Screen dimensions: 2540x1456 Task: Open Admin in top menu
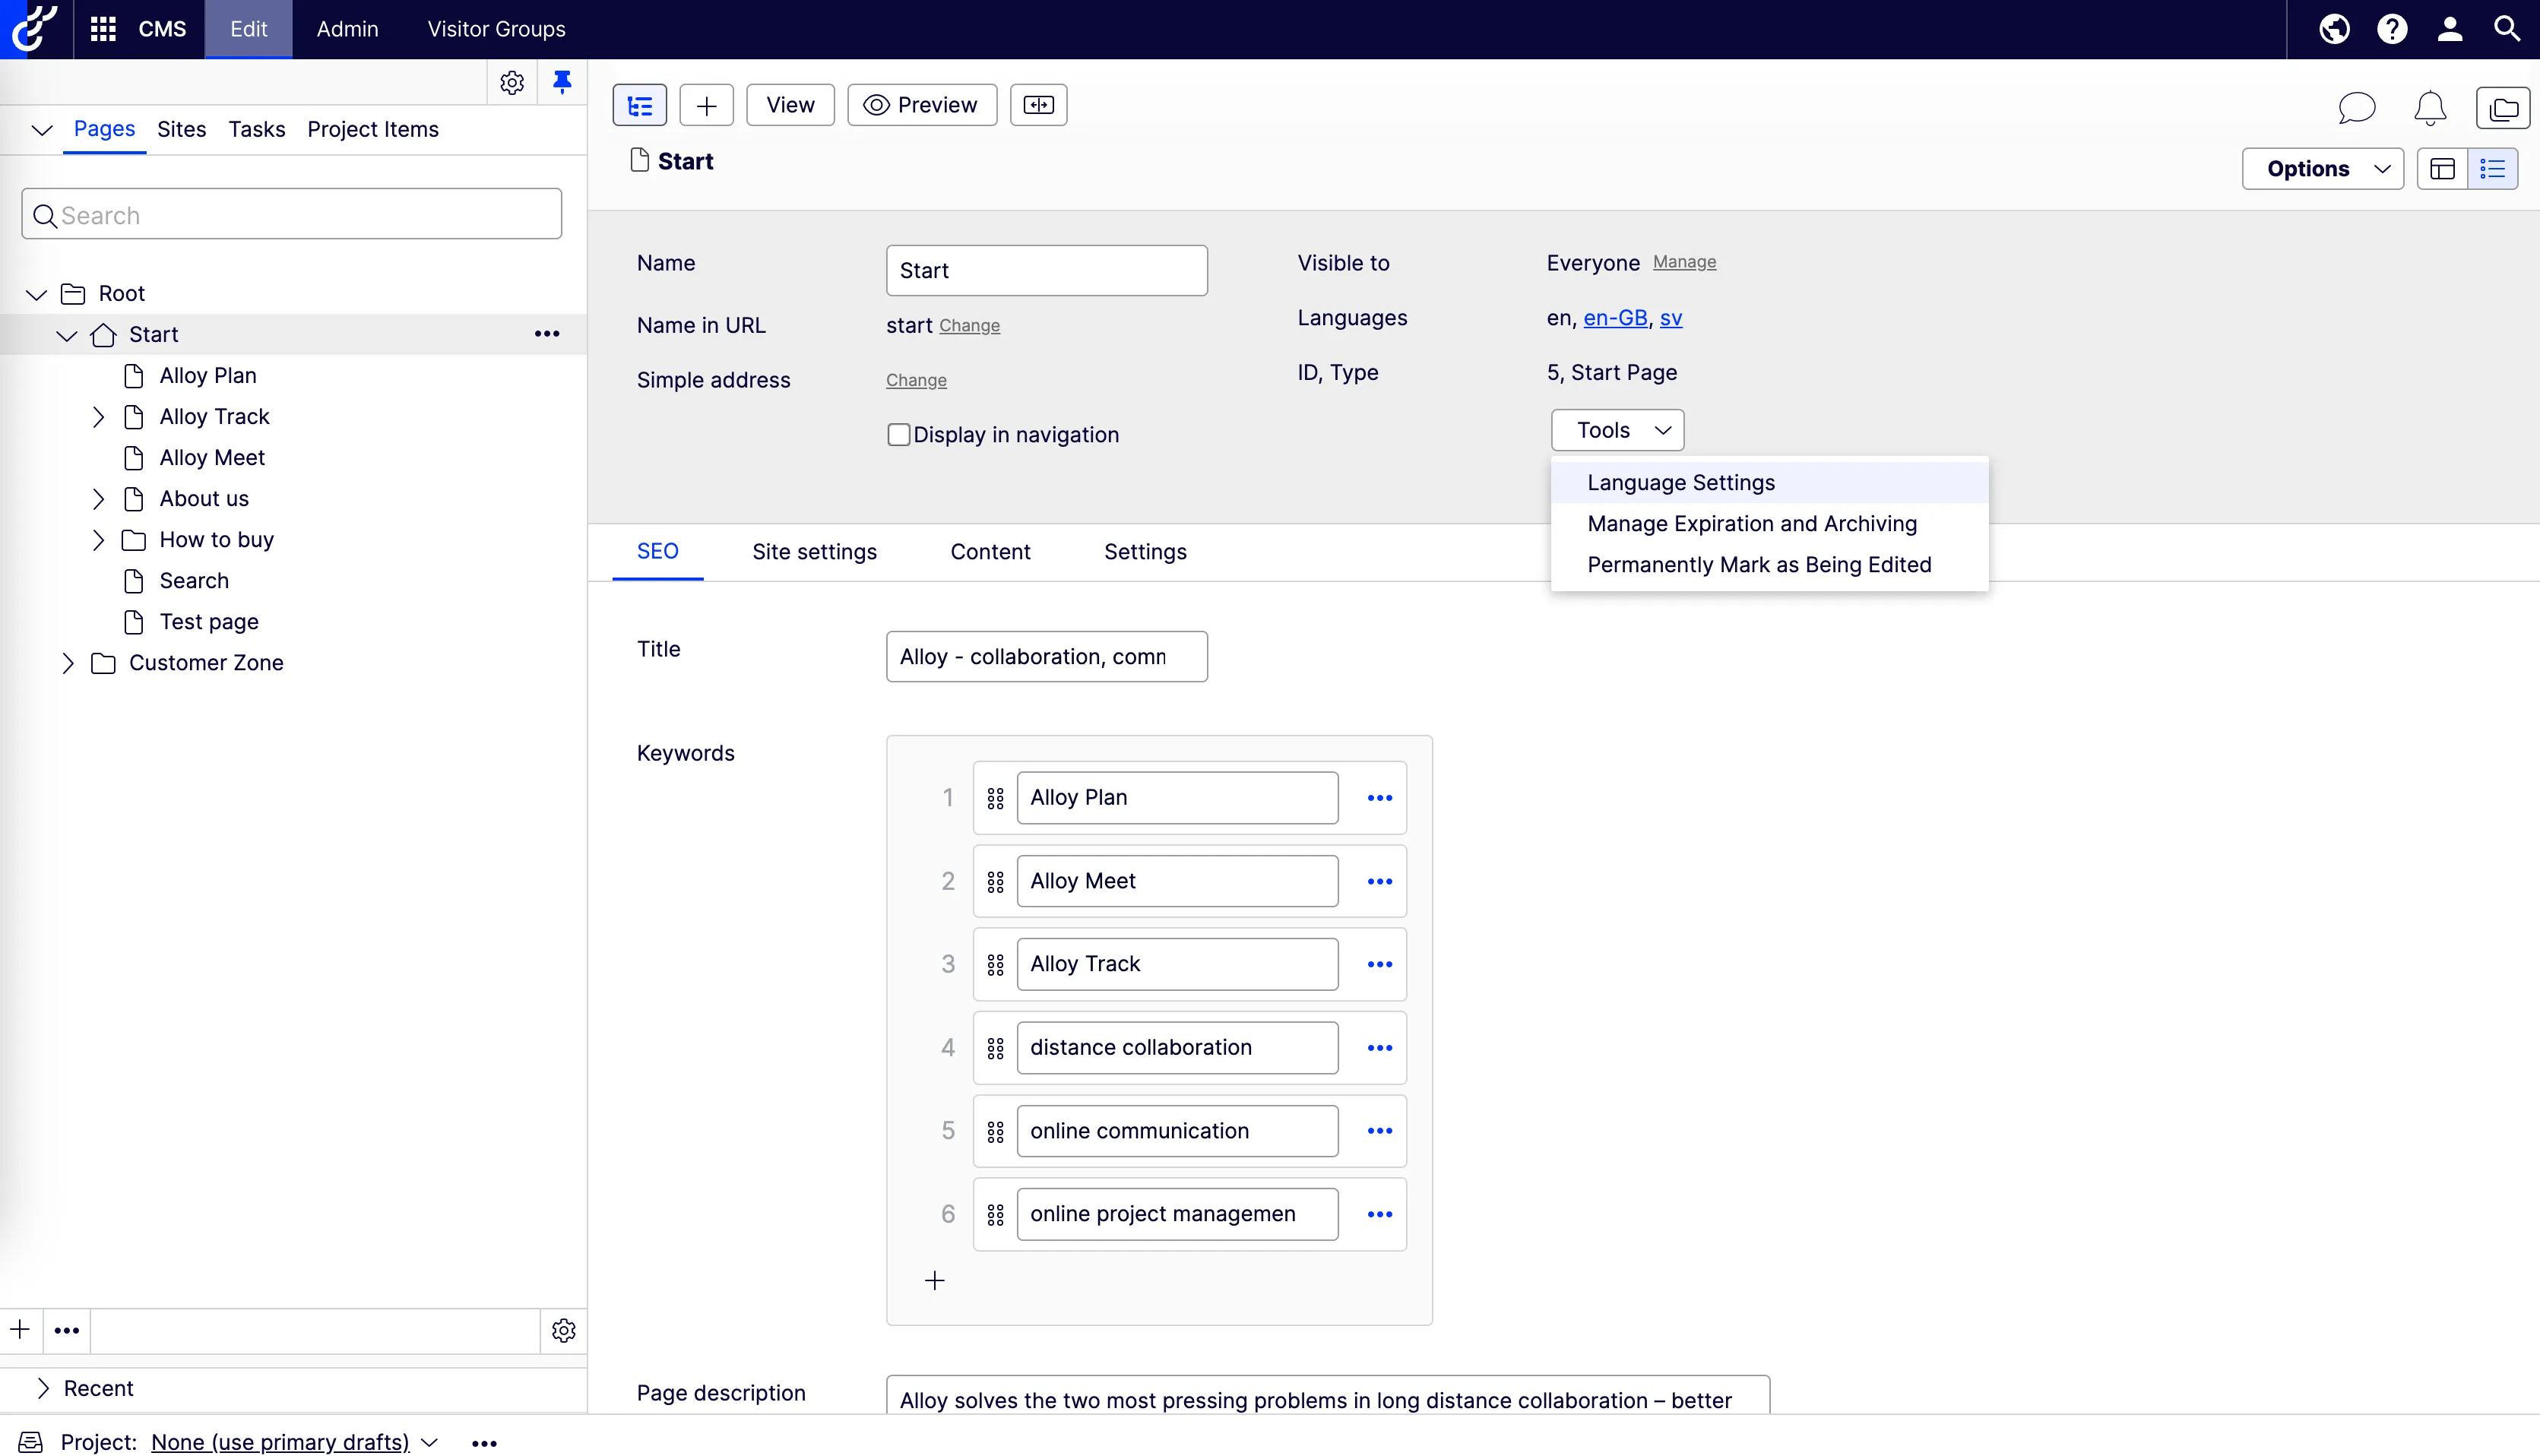pos(348,29)
